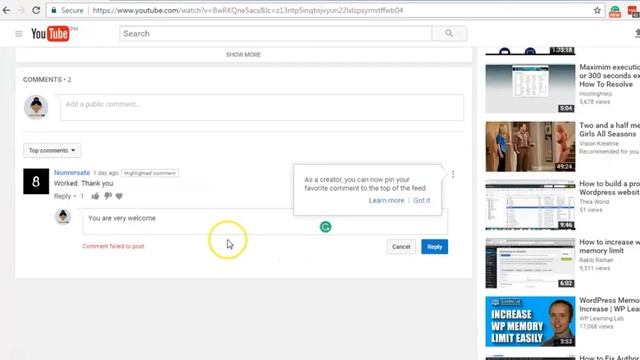Bookmark the page with the star icon
This screenshot has height=360, width=640.
coord(597,10)
